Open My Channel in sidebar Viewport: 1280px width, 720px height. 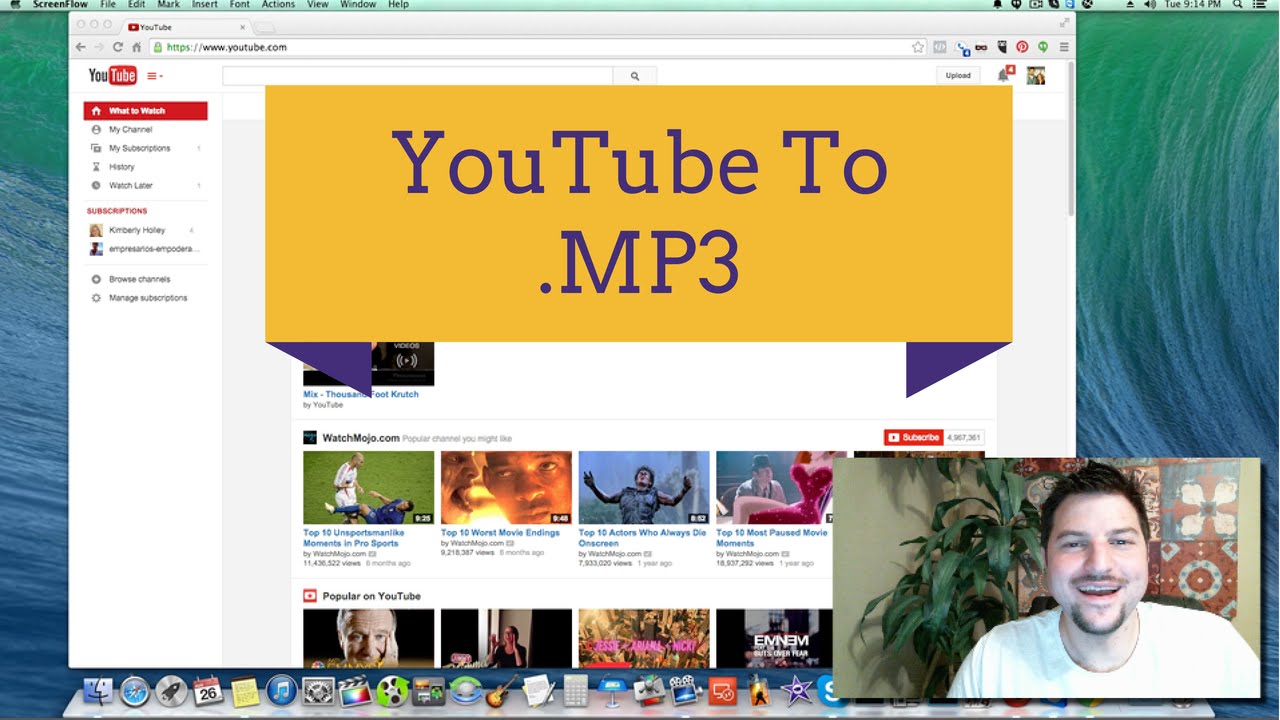click(130, 130)
